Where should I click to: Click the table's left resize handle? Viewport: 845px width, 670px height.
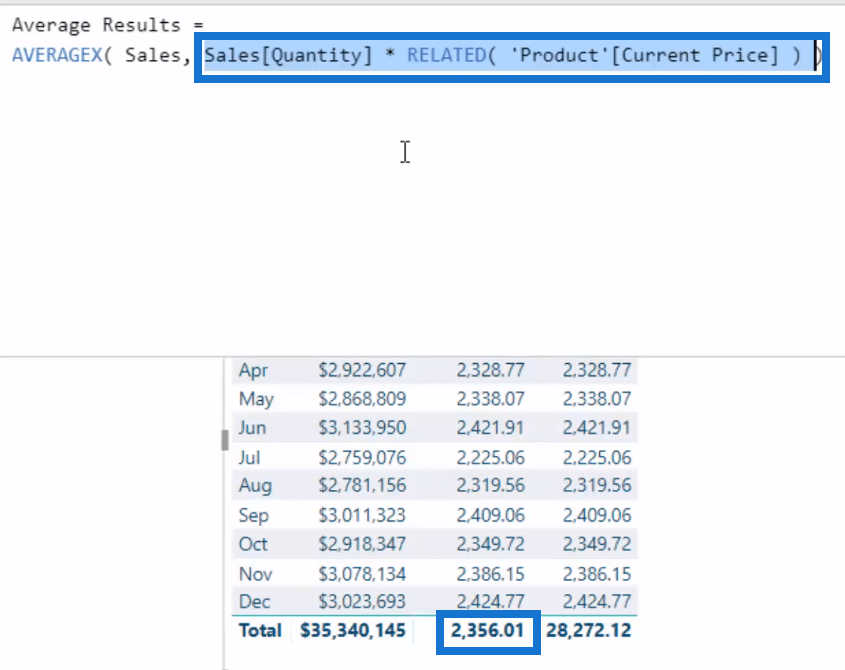coord(225,440)
